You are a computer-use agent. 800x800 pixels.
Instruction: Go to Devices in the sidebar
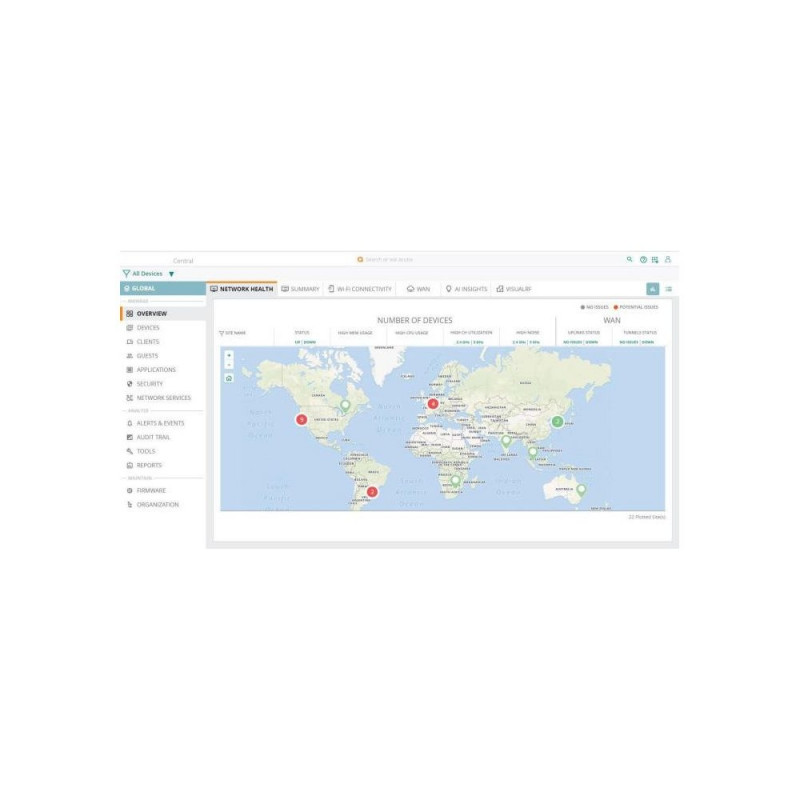(148, 327)
